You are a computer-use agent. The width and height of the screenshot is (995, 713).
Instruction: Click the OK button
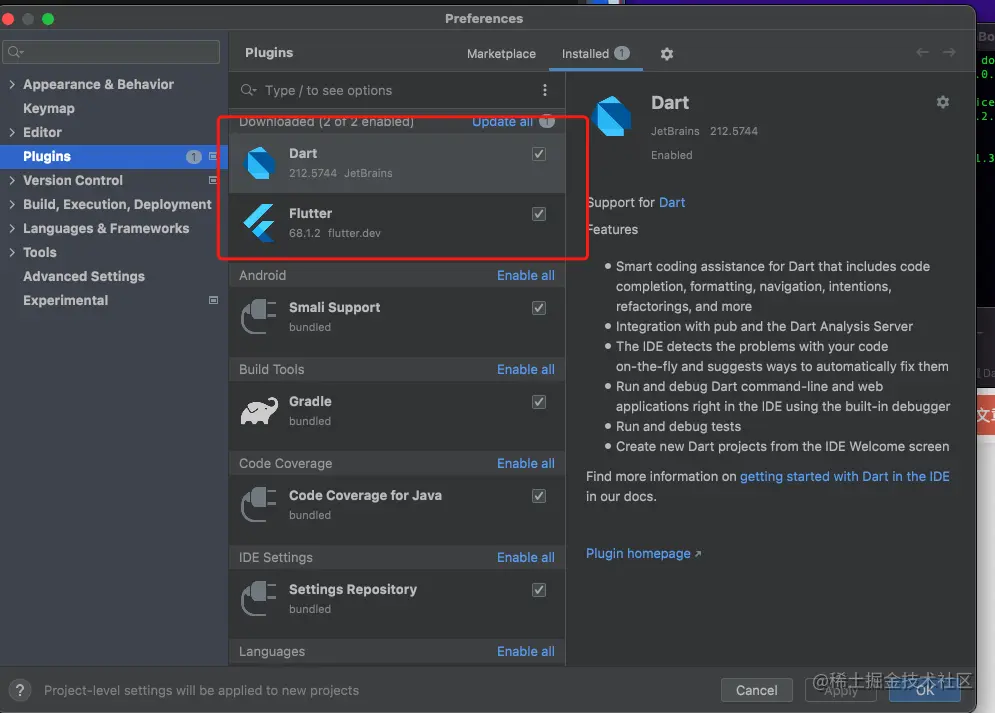click(925, 690)
